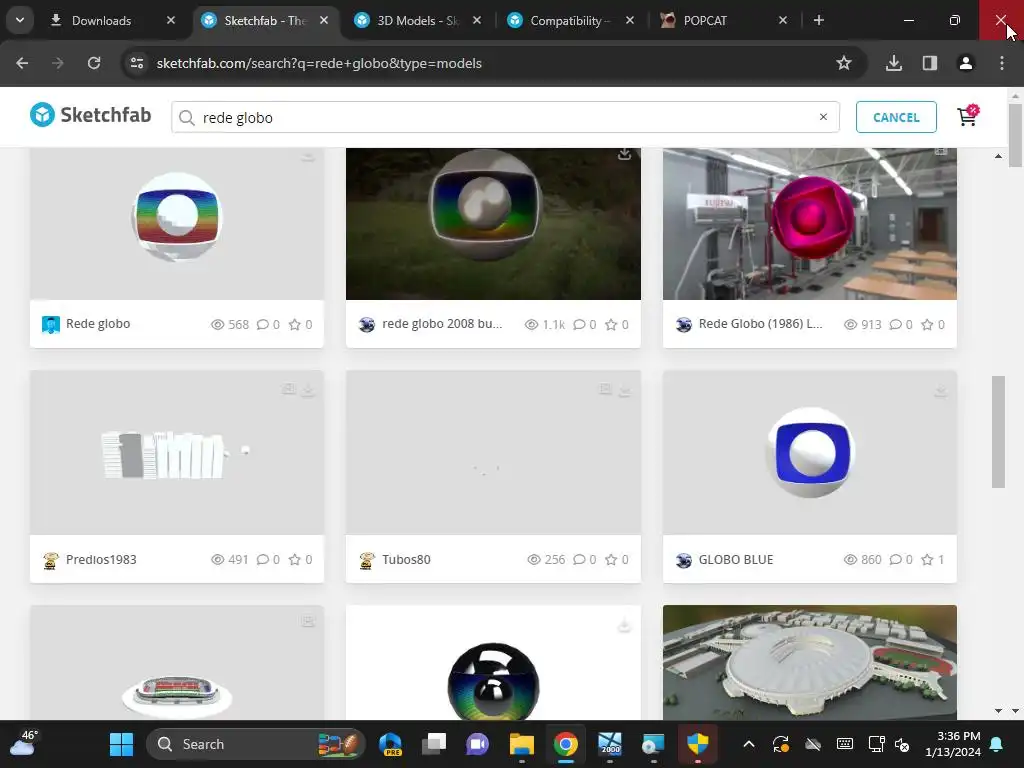1024x768 pixels.
Task: Switch to the Compatibility tab
Action: (x=570, y=21)
